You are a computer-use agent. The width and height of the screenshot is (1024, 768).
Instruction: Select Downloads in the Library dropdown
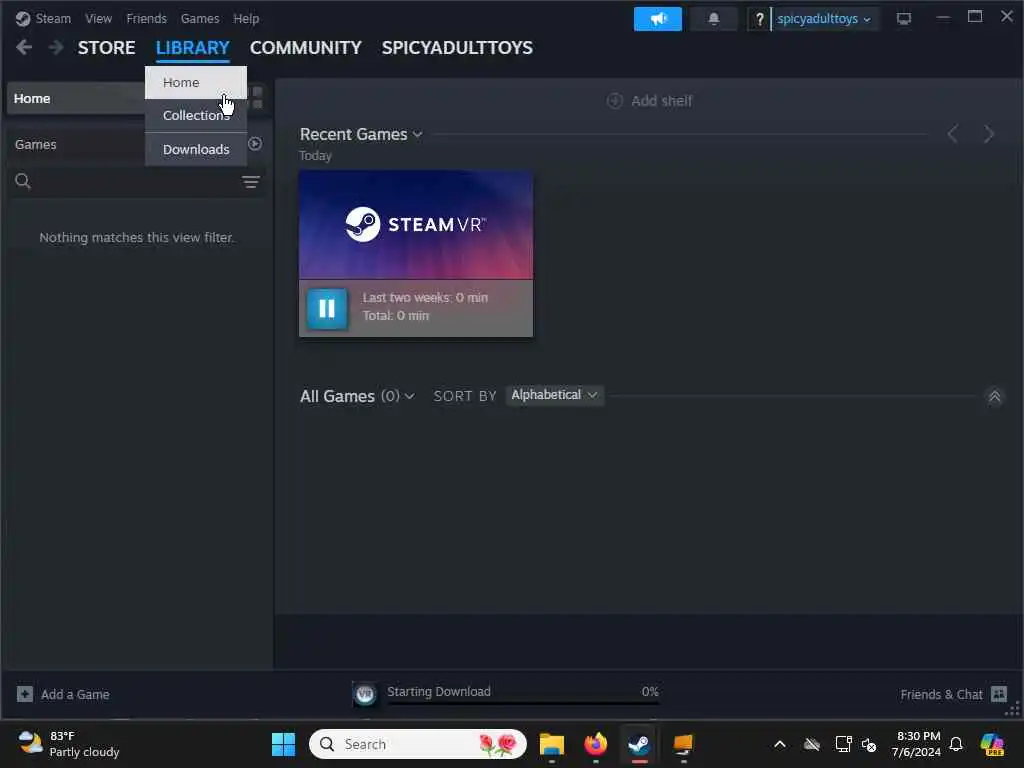pyautogui.click(x=196, y=150)
